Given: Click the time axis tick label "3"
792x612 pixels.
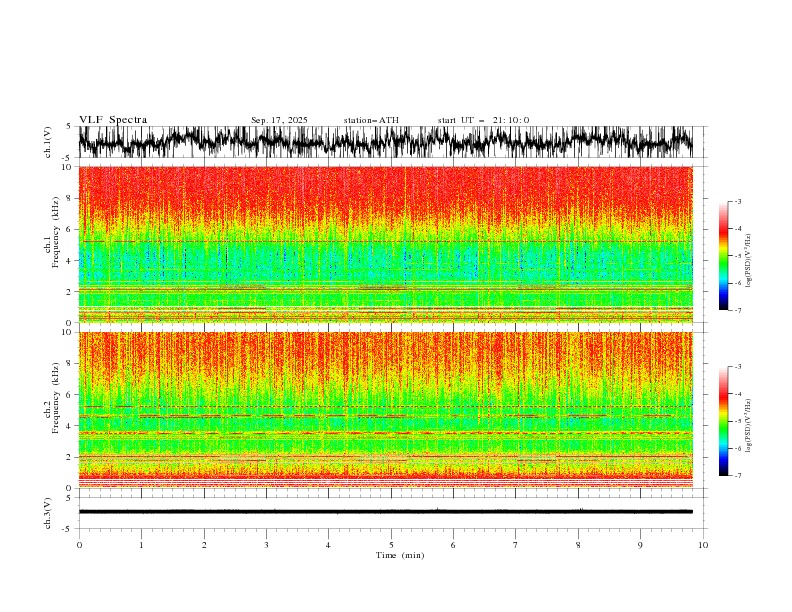Looking at the screenshot, I should tap(266, 545).
